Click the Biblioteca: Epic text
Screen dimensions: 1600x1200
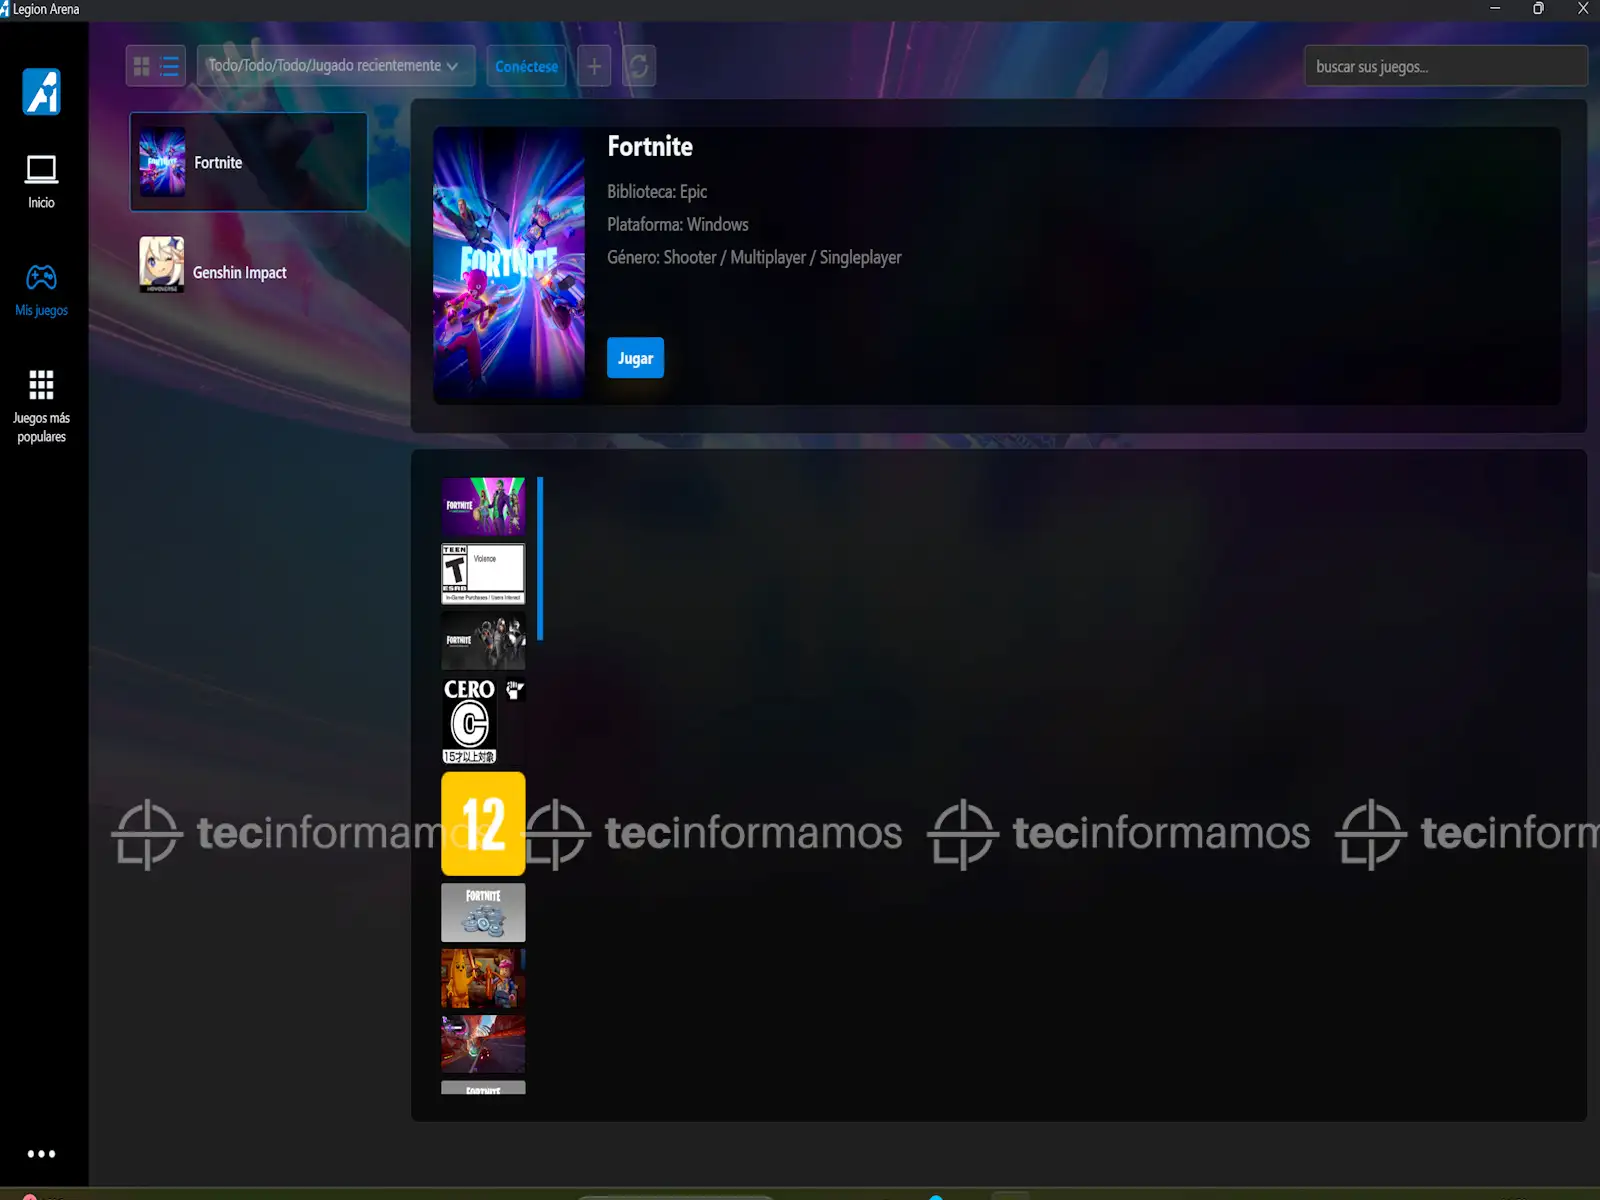657,191
